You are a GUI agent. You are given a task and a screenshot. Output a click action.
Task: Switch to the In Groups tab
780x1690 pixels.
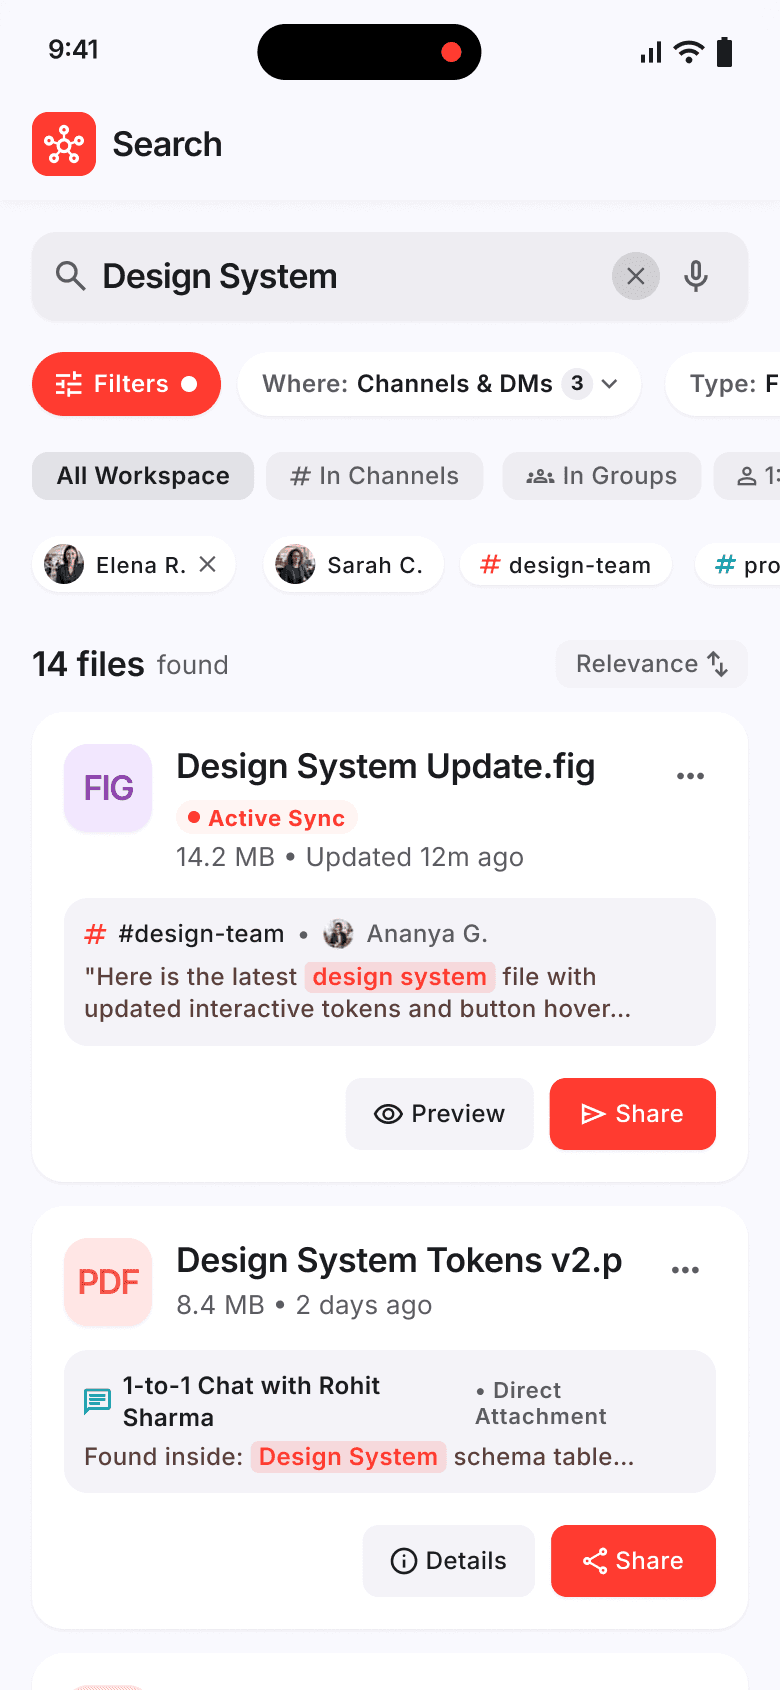(601, 476)
